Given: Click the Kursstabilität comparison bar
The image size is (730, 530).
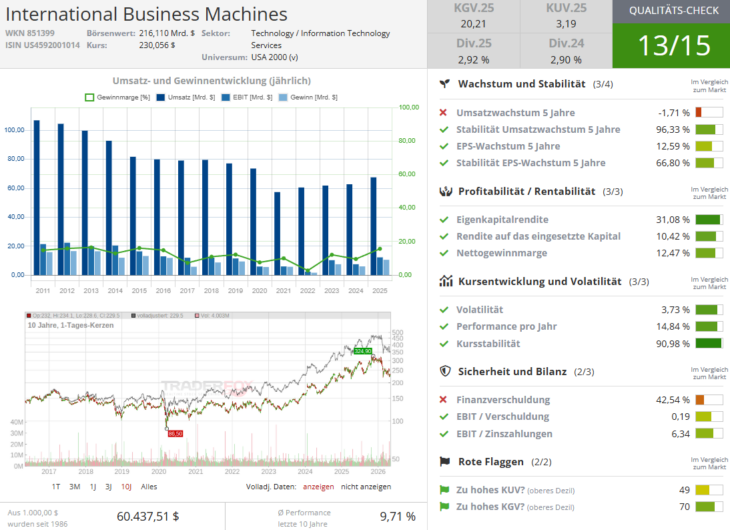Looking at the screenshot, I should 709,344.
